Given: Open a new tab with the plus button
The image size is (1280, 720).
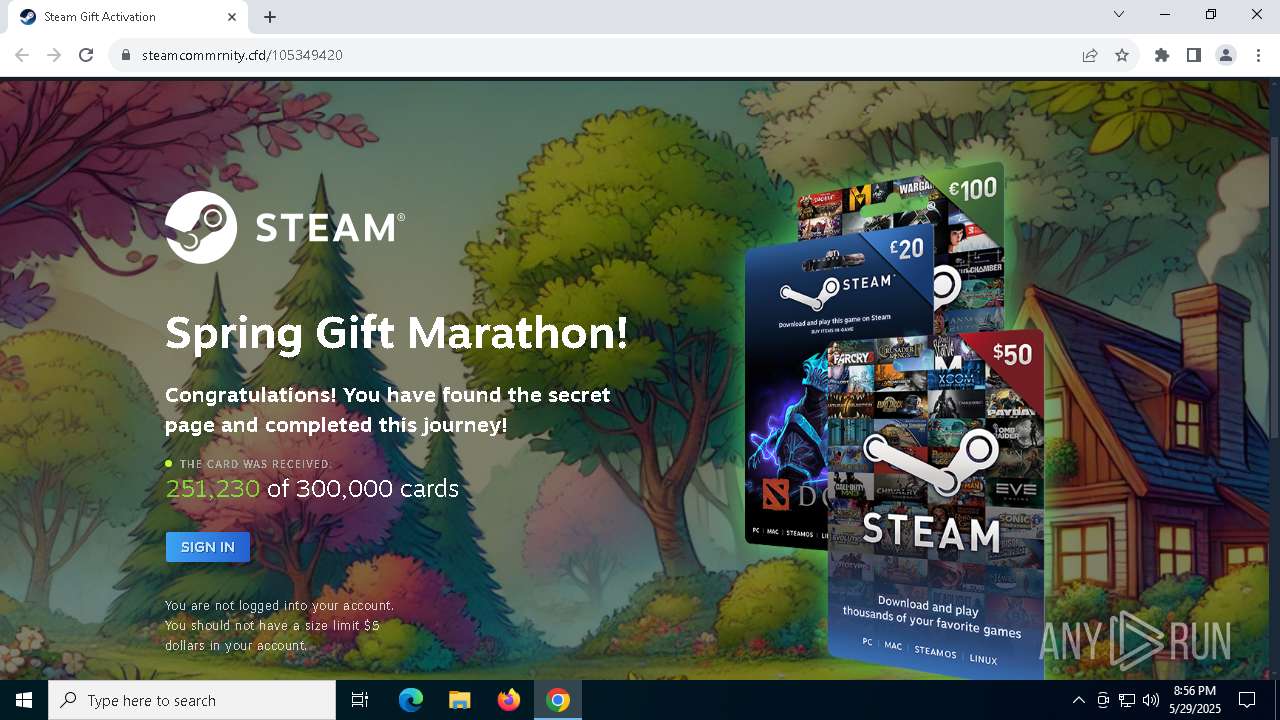Looking at the screenshot, I should (270, 17).
